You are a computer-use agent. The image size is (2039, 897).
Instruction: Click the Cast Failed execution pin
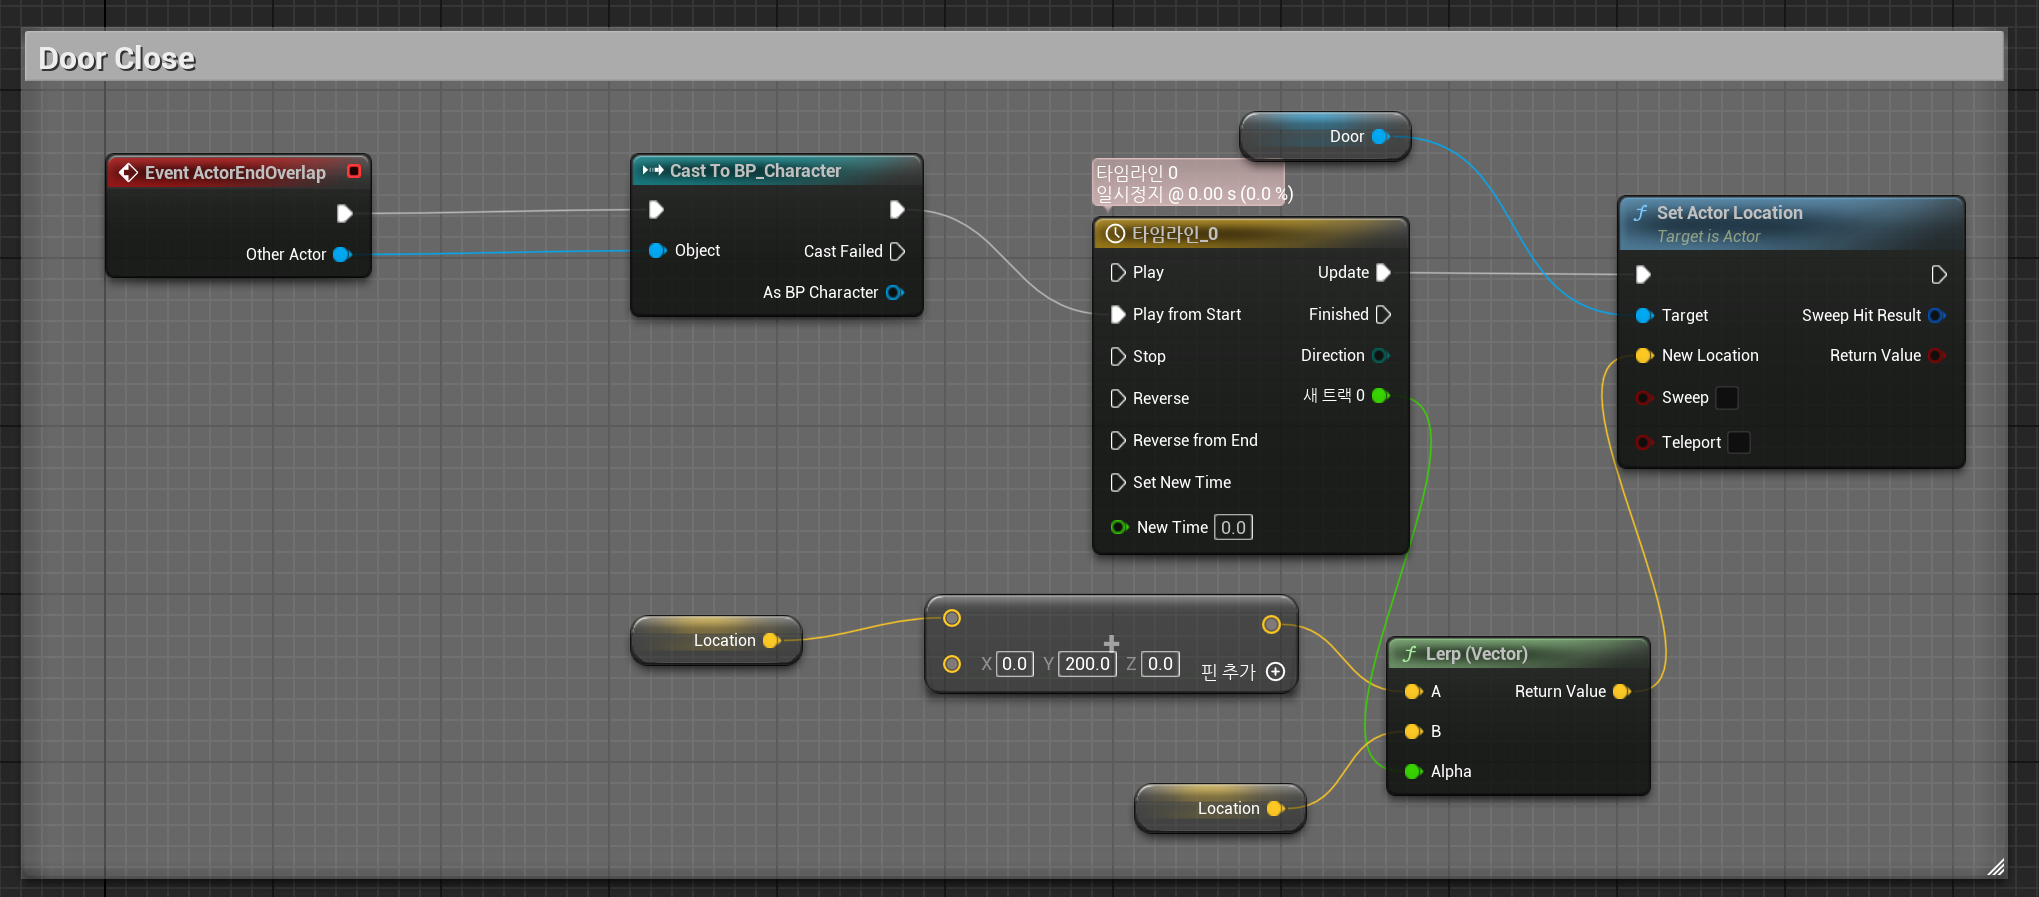tap(897, 251)
